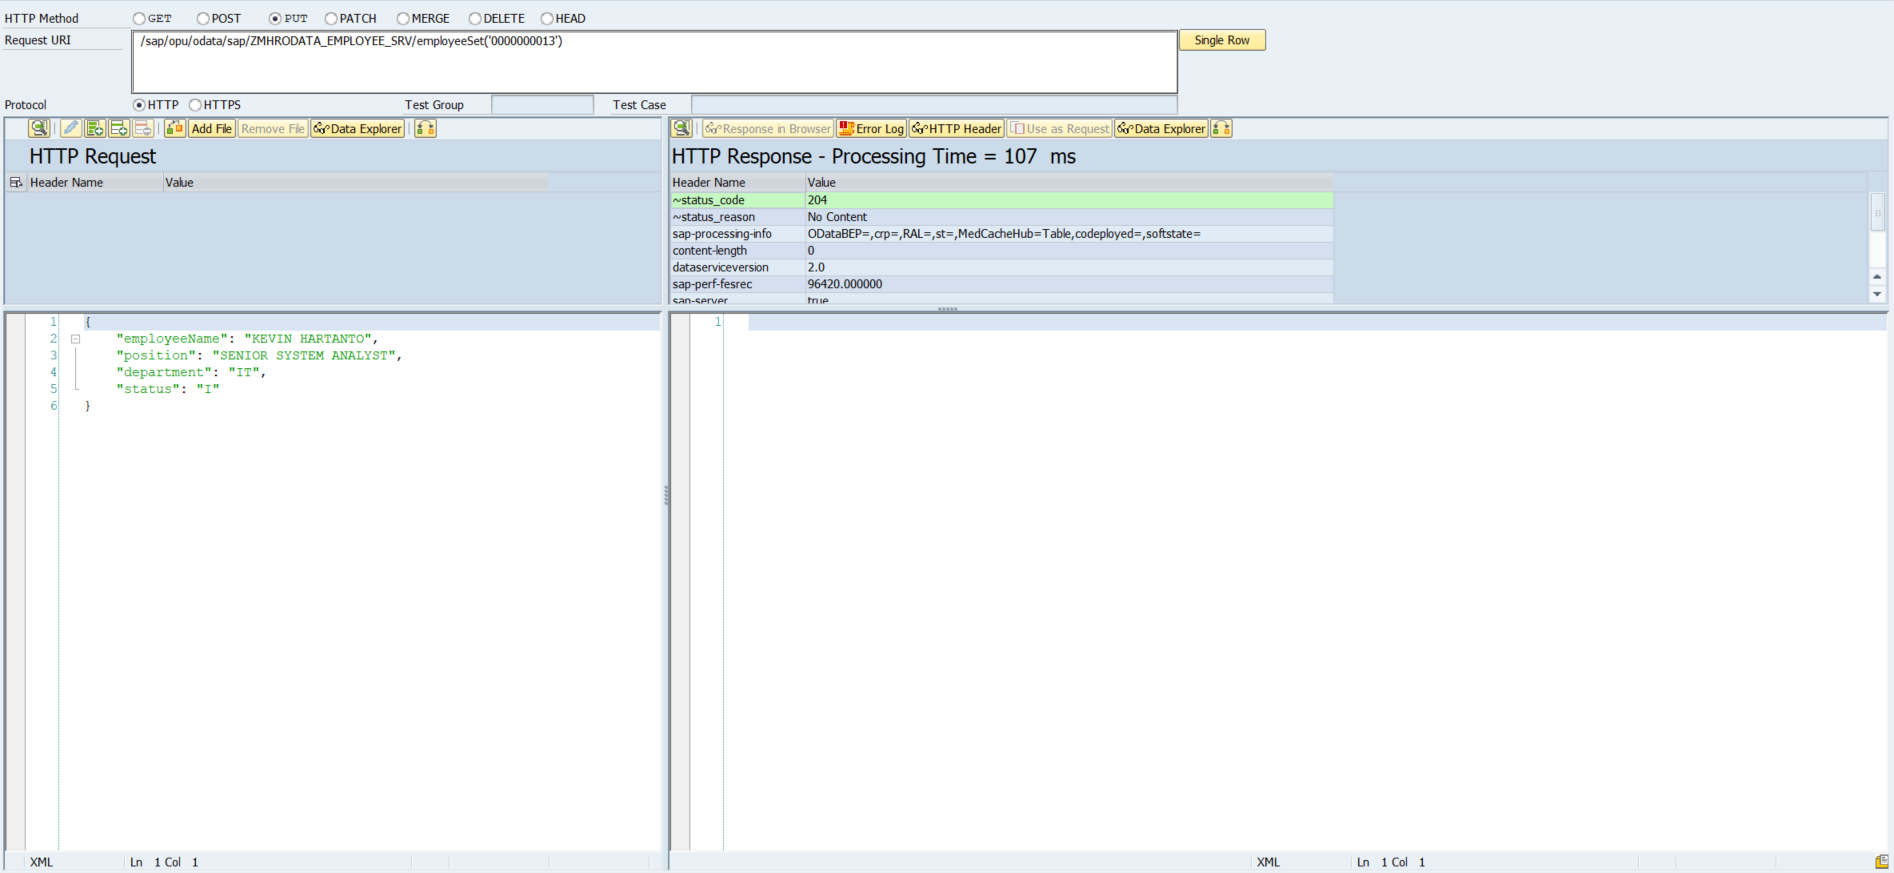Click scroll-down arrow in response headers
The image size is (1894, 873).
pyautogui.click(x=1877, y=294)
